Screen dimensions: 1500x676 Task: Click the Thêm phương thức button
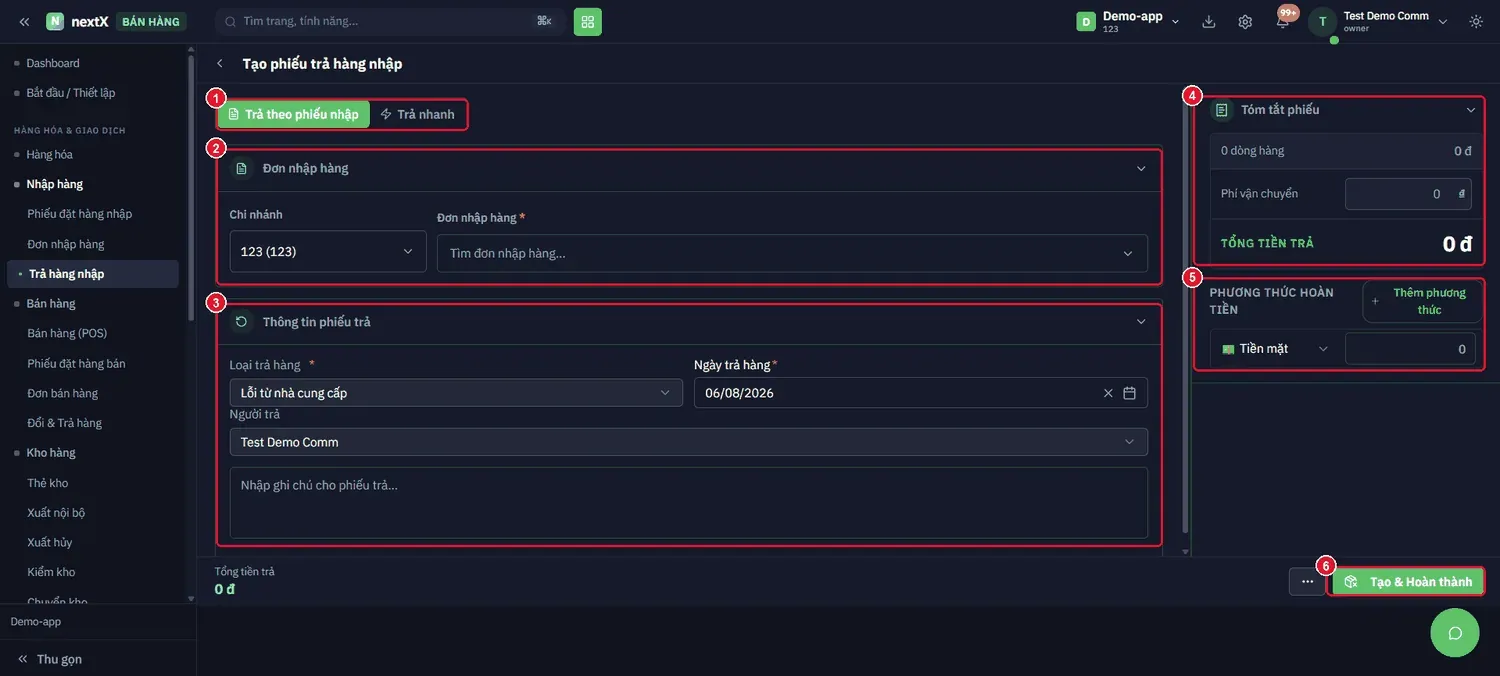pyautogui.click(x=1421, y=301)
